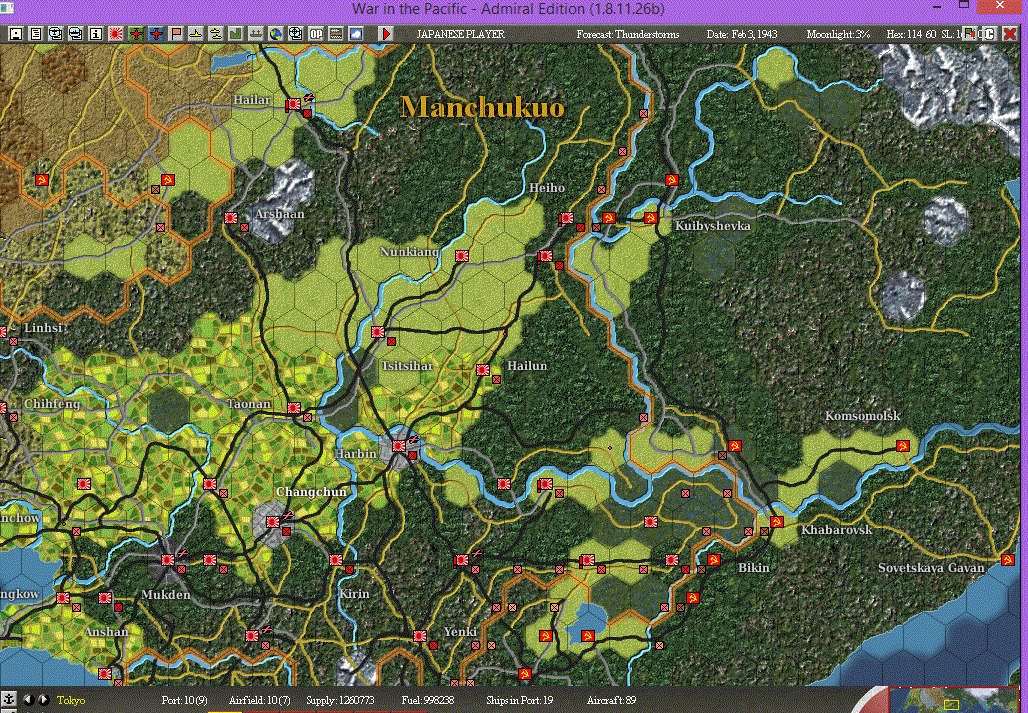Image resolution: width=1028 pixels, height=713 pixels.
Task: Click the green ships at sea icon
Action: 256,33
